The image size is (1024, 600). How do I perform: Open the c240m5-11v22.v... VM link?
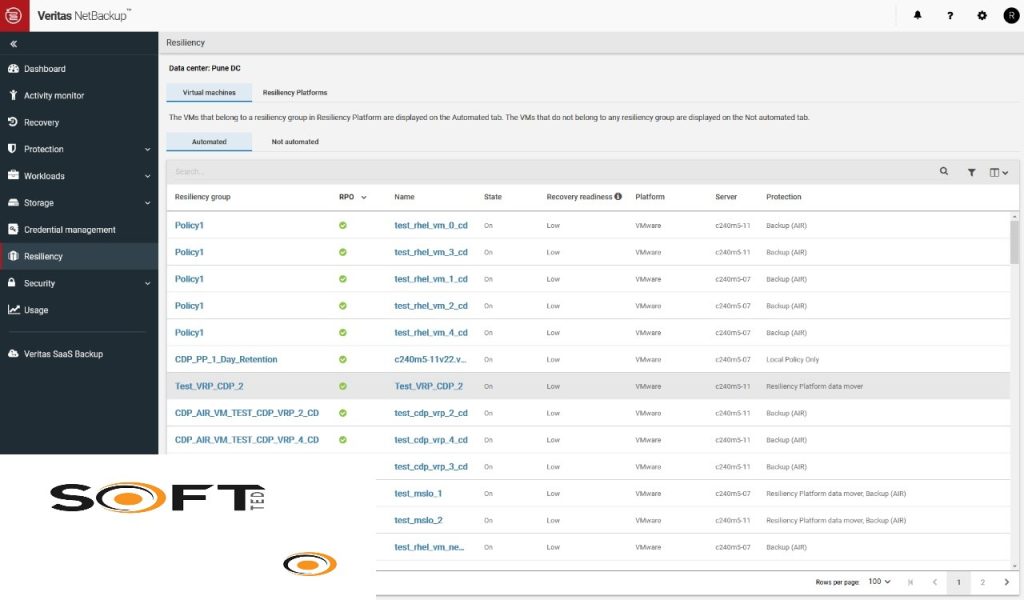430,359
